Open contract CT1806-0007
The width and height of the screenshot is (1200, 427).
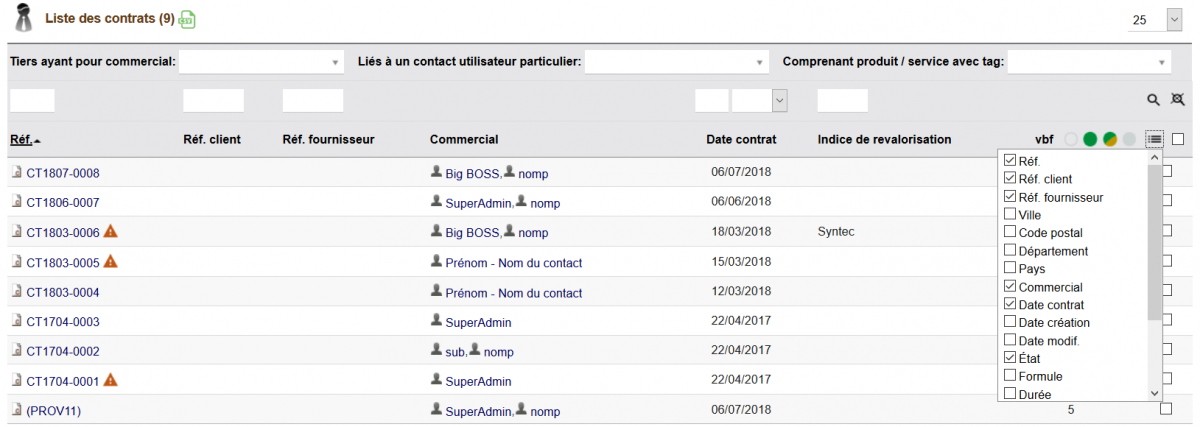[x=63, y=203]
